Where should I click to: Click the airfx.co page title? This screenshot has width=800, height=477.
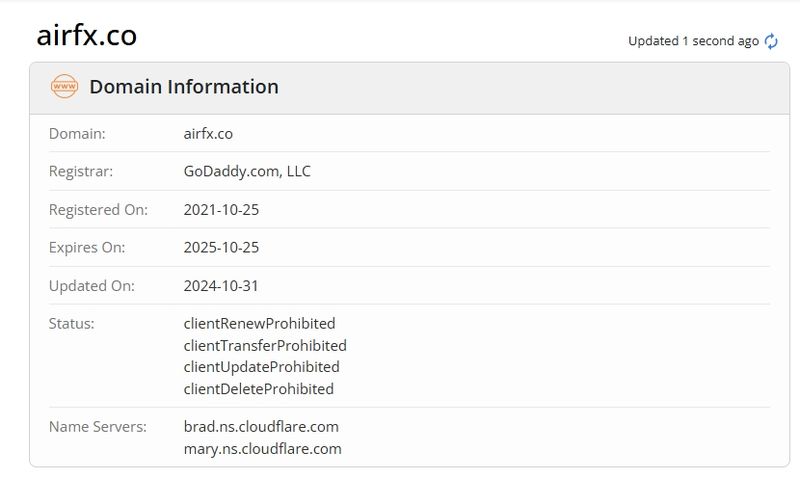[x=87, y=35]
